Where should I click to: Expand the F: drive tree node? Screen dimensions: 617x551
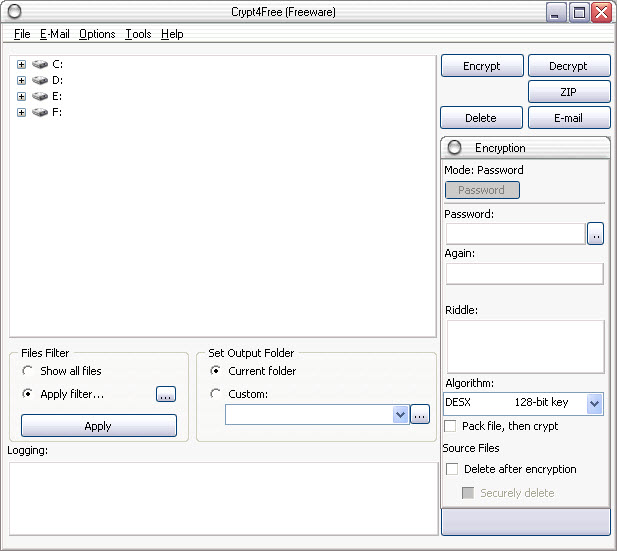(x=22, y=113)
